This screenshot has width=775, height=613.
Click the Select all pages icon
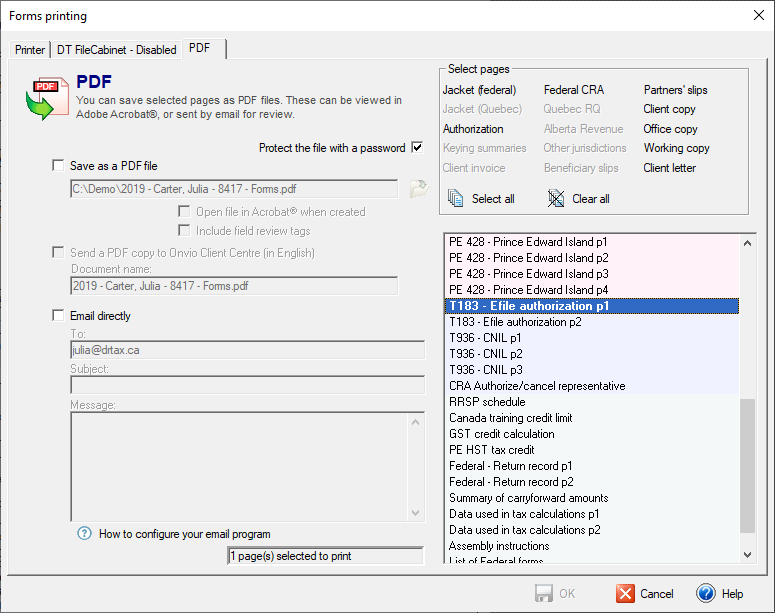tap(455, 198)
